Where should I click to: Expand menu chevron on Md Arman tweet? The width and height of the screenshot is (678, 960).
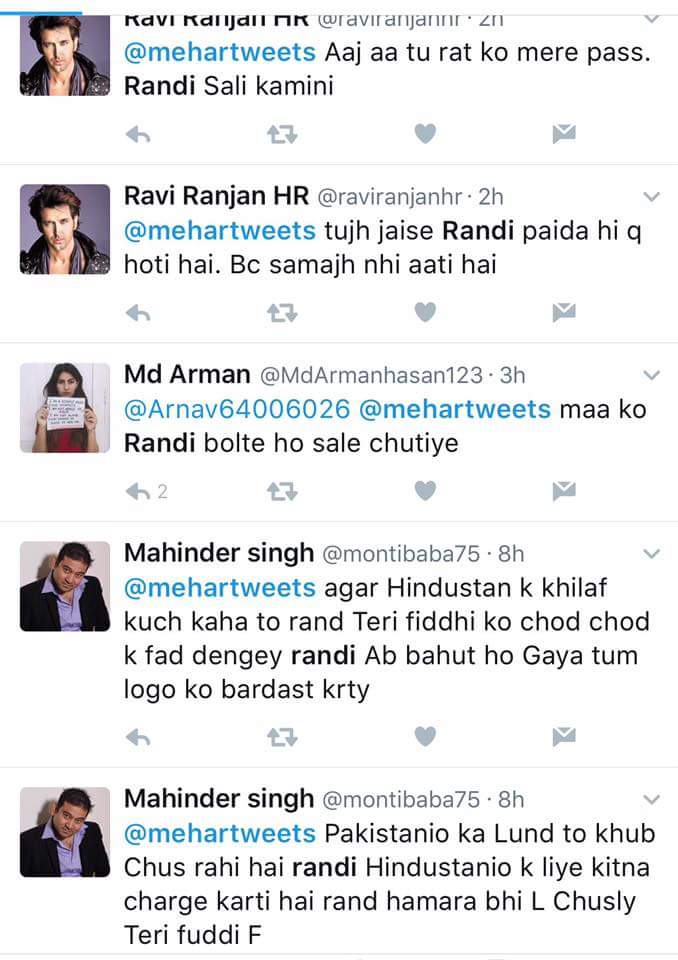coord(652,375)
